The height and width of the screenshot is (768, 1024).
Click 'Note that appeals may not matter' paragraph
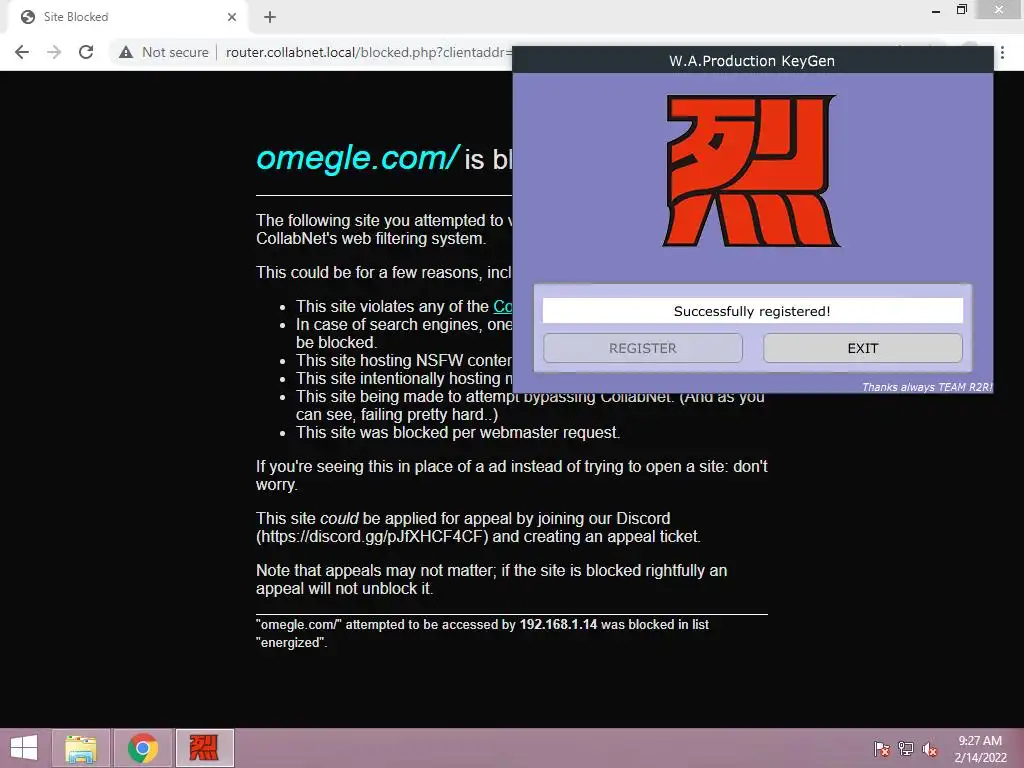tap(491, 579)
